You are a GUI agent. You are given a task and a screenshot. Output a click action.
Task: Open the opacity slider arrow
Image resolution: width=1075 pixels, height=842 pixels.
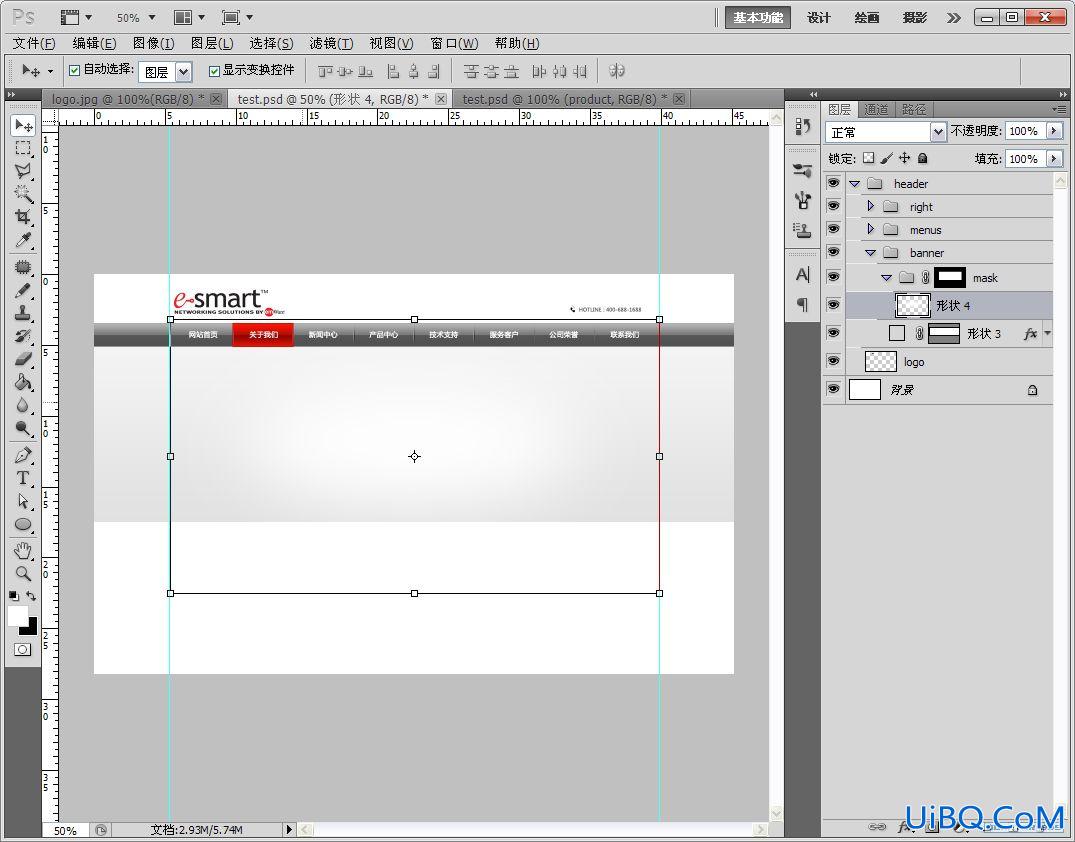pyautogui.click(x=1054, y=130)
